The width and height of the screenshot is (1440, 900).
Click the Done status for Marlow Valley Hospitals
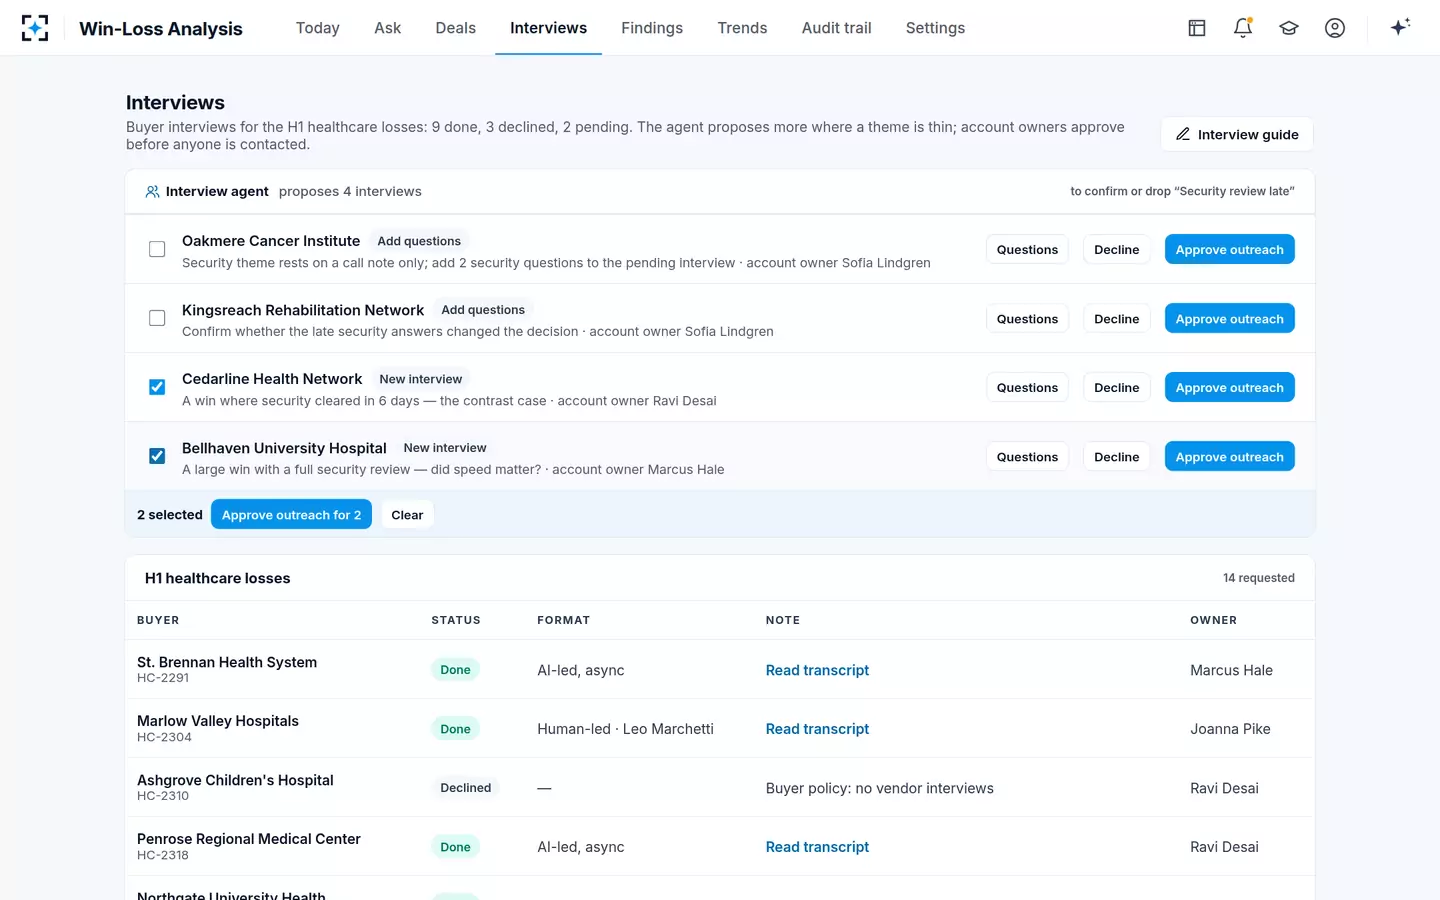[455, 729]
